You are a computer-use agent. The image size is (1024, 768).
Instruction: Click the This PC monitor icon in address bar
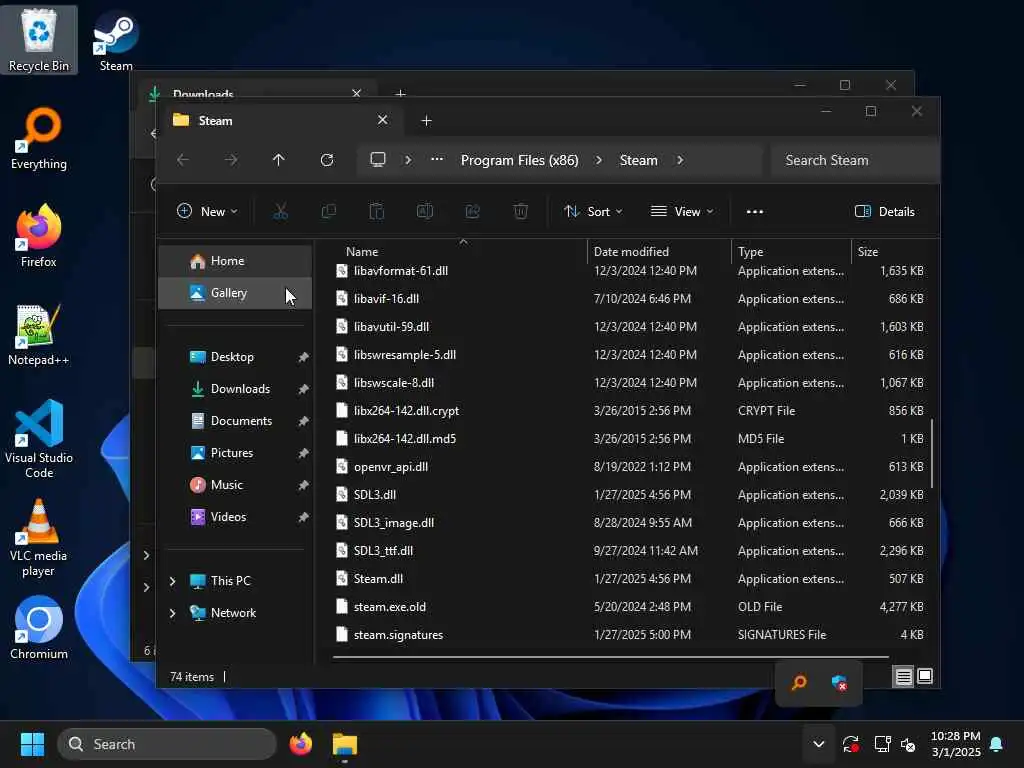pos(378,160)
